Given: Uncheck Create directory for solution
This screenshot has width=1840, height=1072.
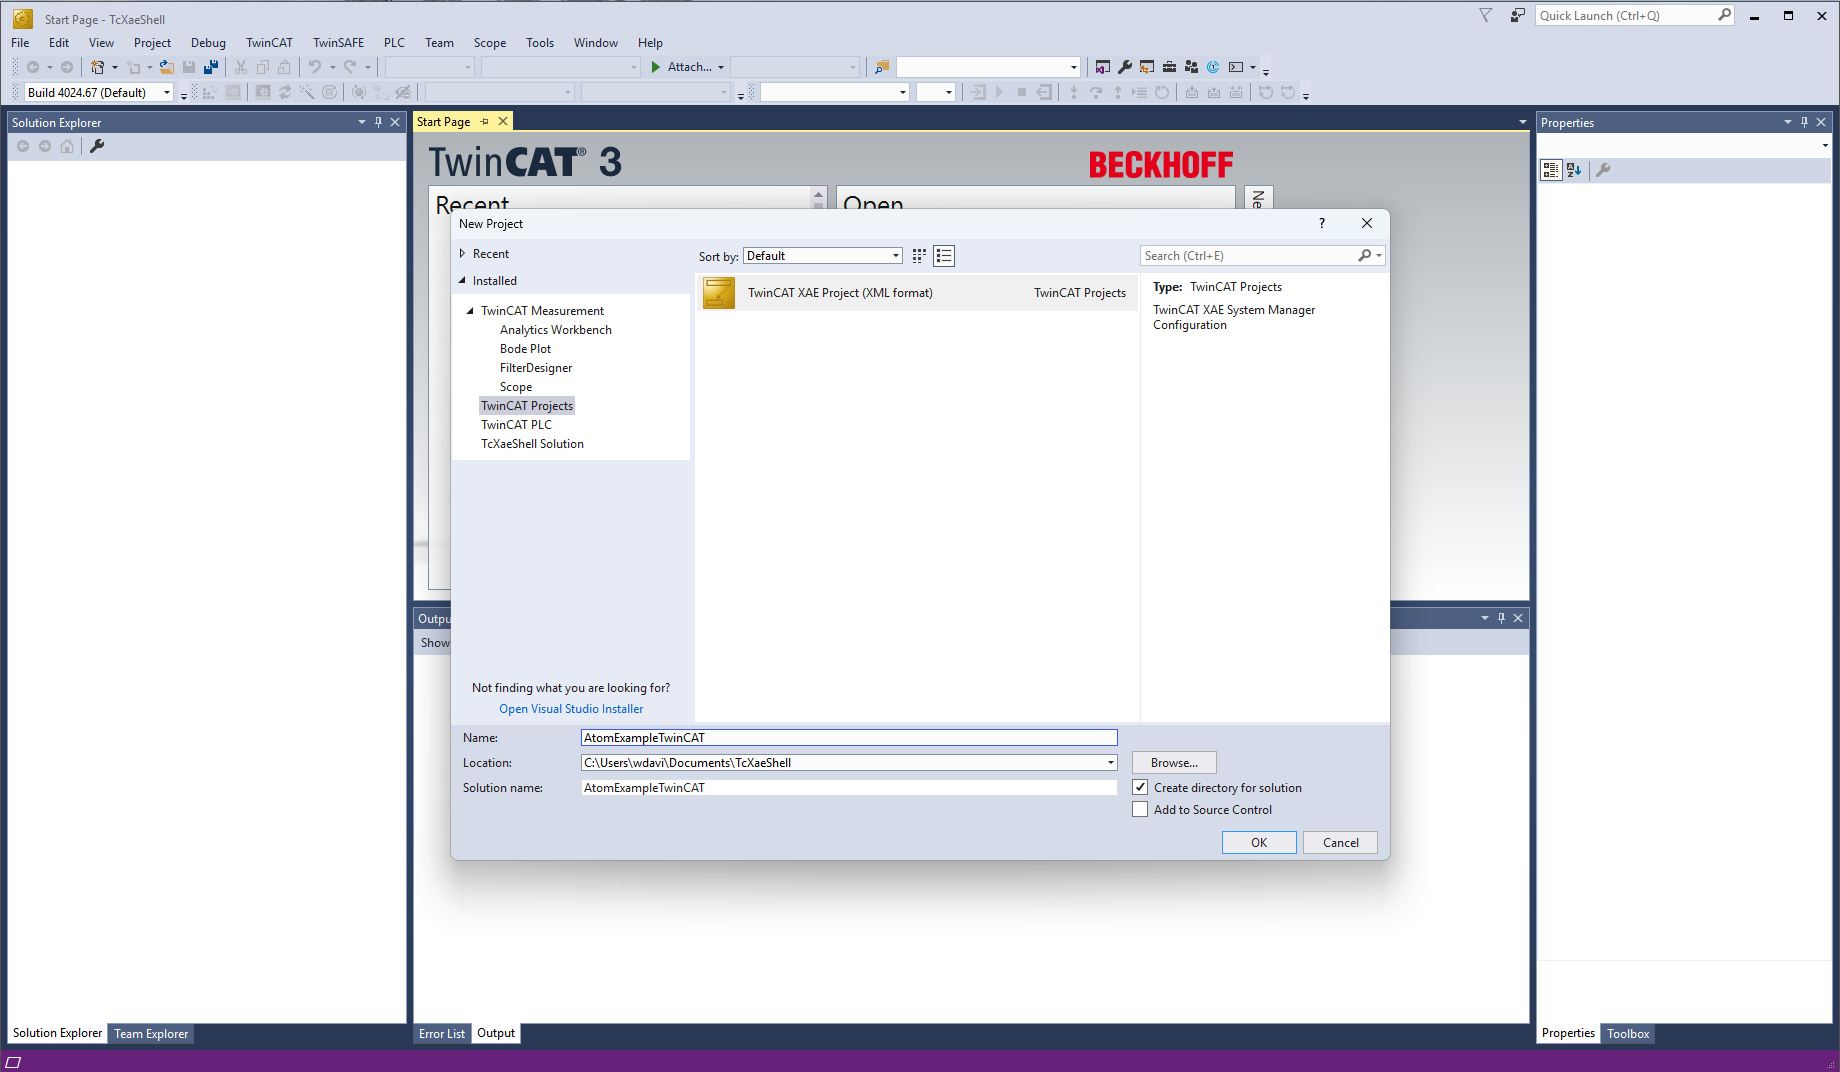Looking at the screenshot, I should point(1140,788).
